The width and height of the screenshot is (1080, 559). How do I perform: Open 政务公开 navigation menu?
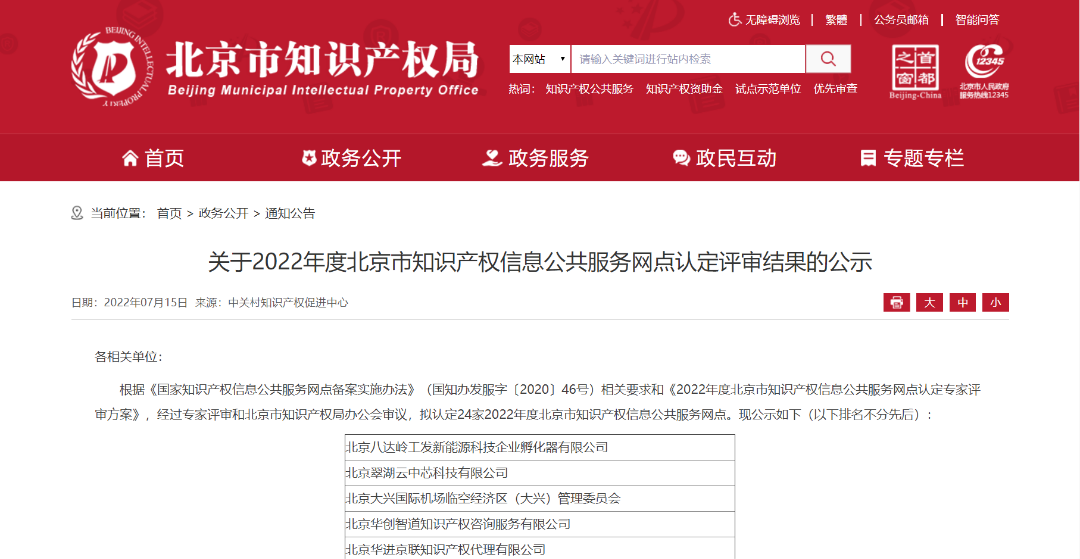(x=351, y=158)
